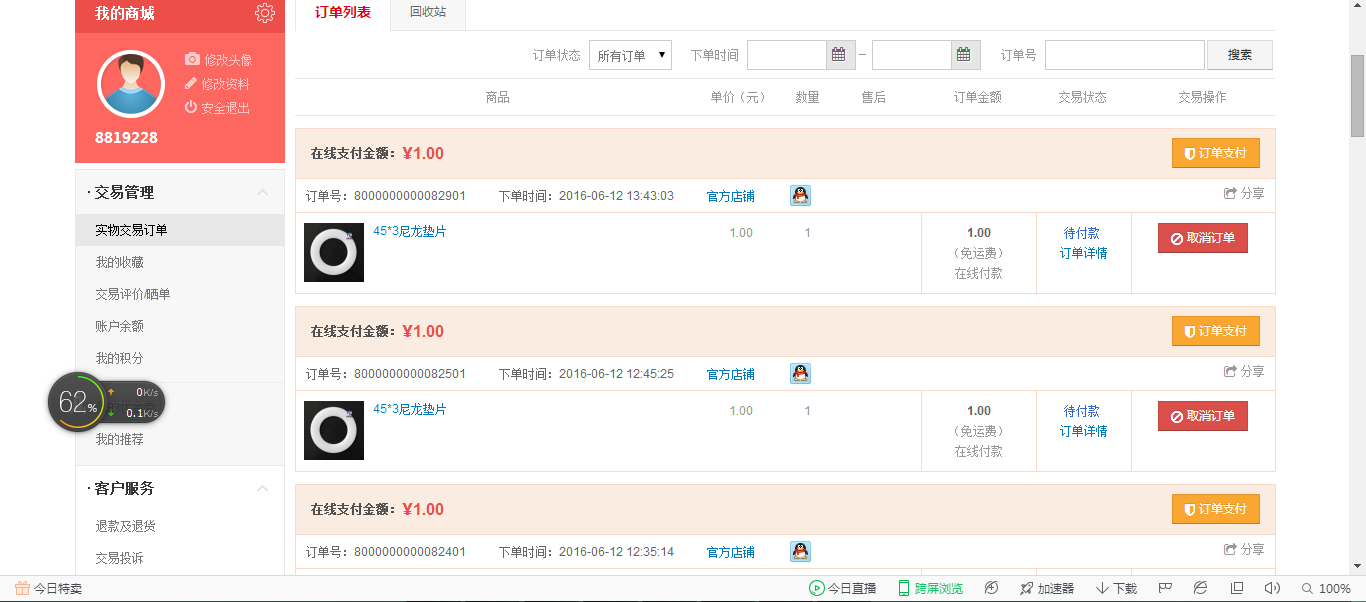
Task: Open the 订单状态 所有订单 dropdown
Action: (x=630, y=55)
